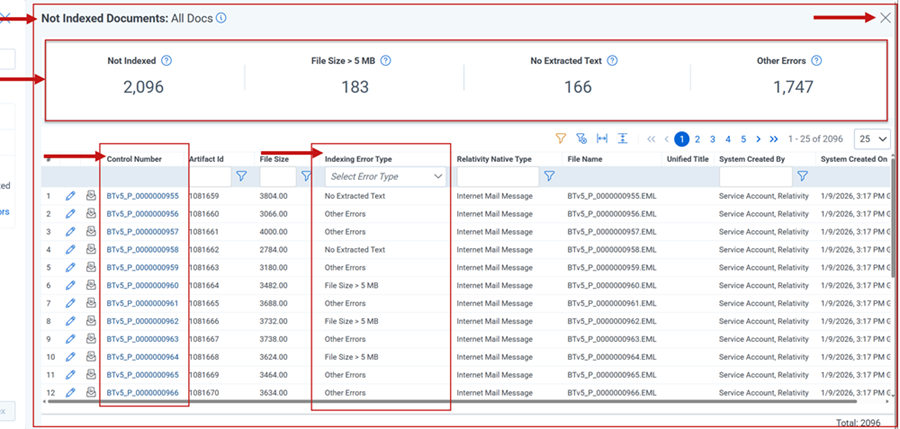Viewport: 900px width, 429px height.
Task: Click the Artifact Id column filter funnel
Action: click(242, 176)
